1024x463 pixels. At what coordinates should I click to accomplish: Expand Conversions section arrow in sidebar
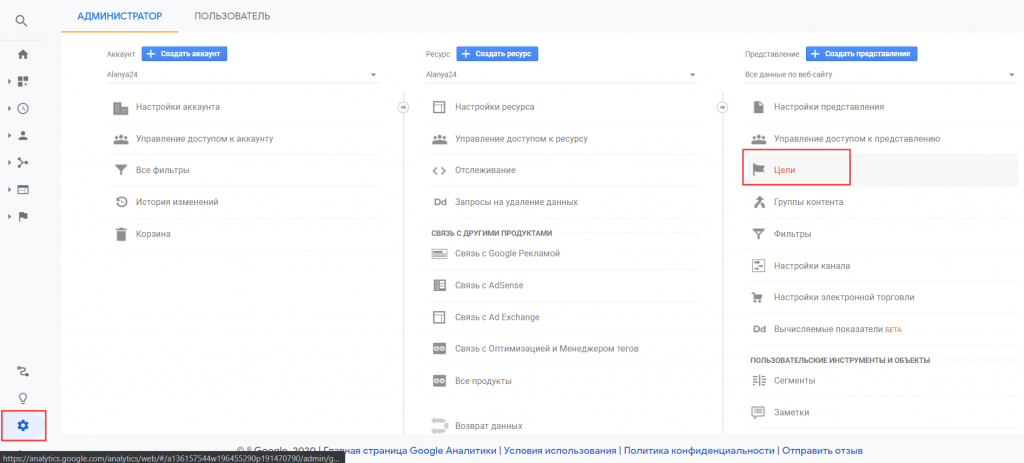10,217
